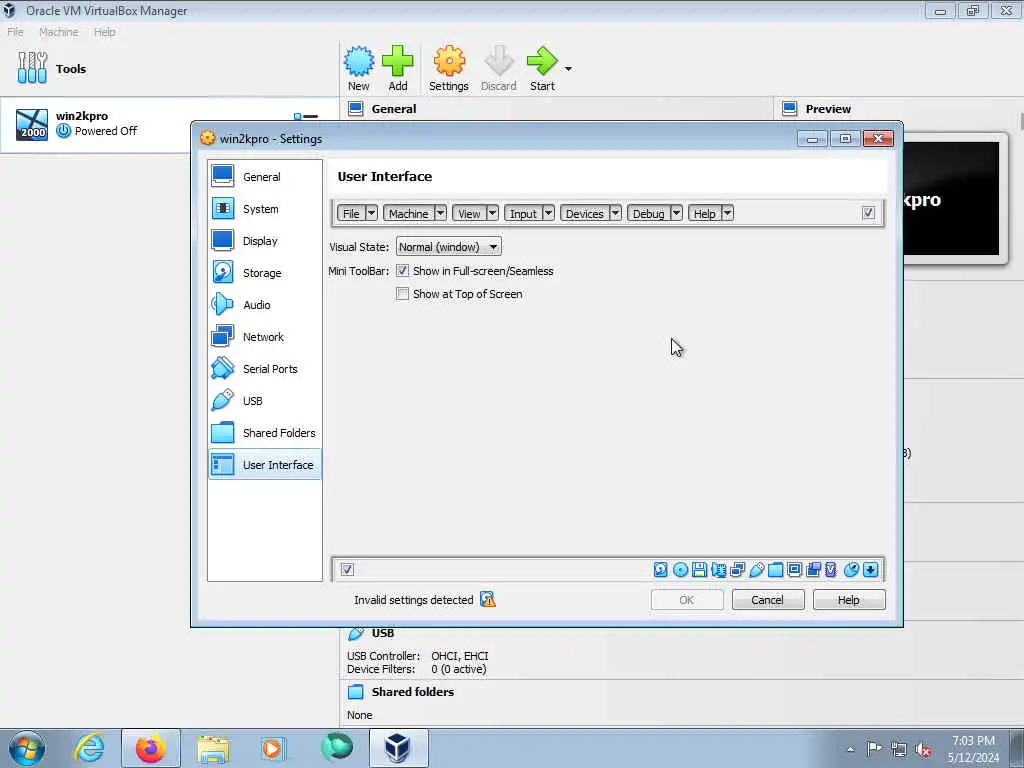
Task: Open the Serial Ports settings category
Action: pos(264,368)
